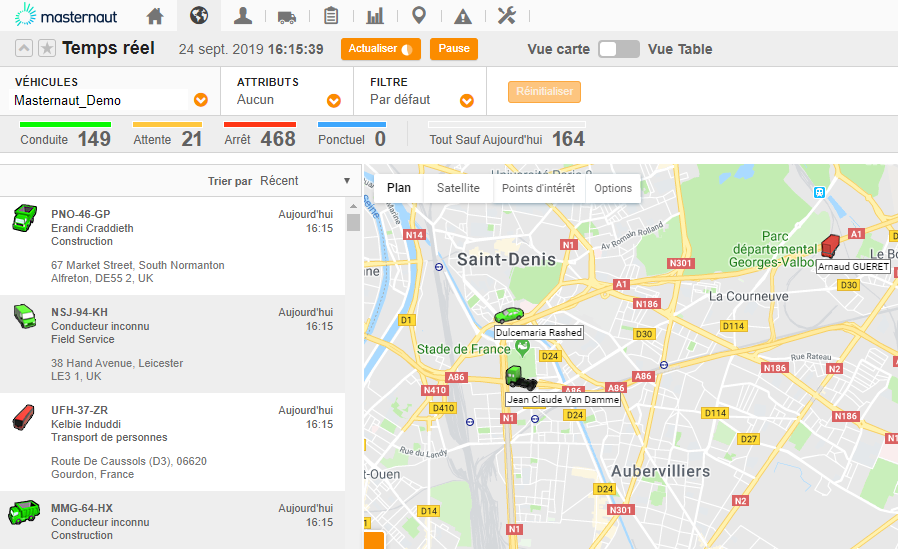The height and width of the screenshot is (549, 898).
Task: Switch map to Plan view
Action: [x=399, y=188]
